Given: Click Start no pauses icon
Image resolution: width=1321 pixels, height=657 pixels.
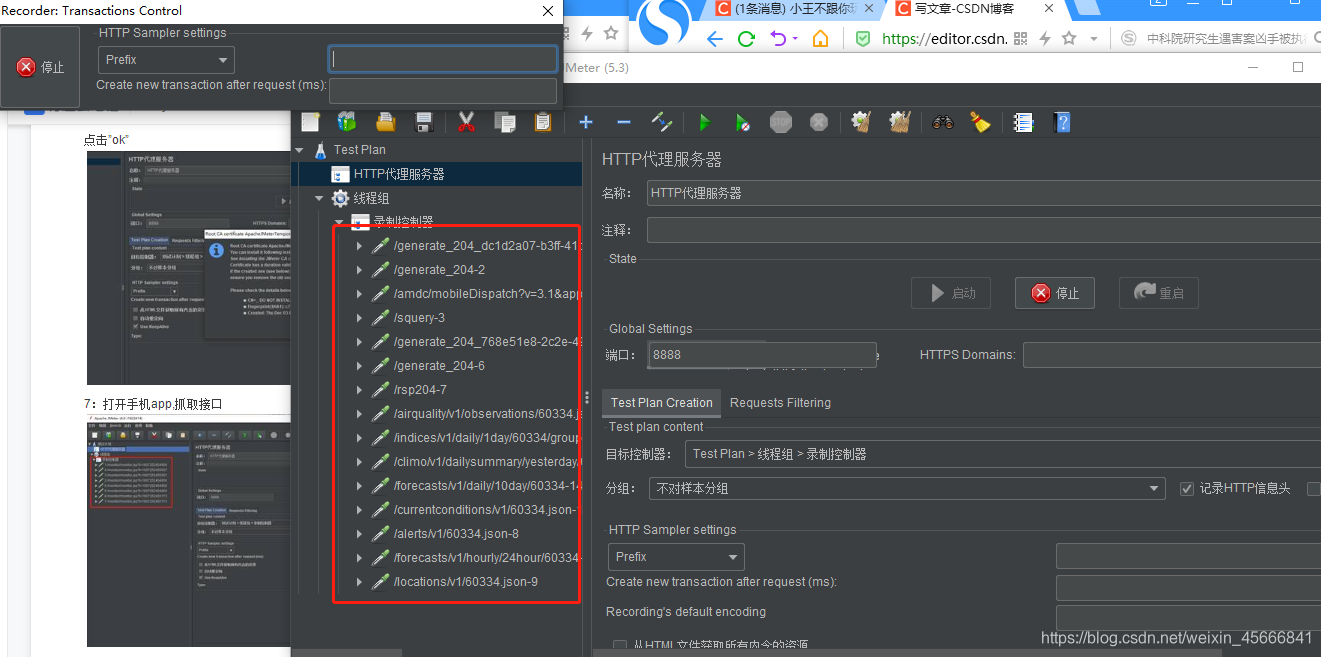Looking at the screenshot, I should click(743, 122).
